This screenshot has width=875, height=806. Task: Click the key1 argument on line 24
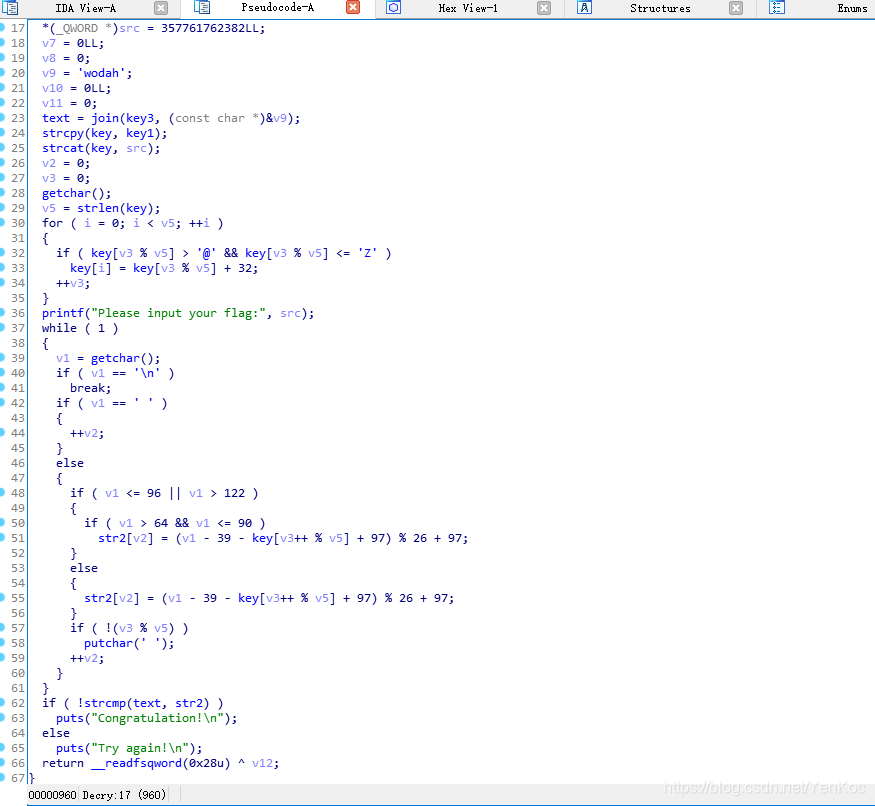coord(140,133)
